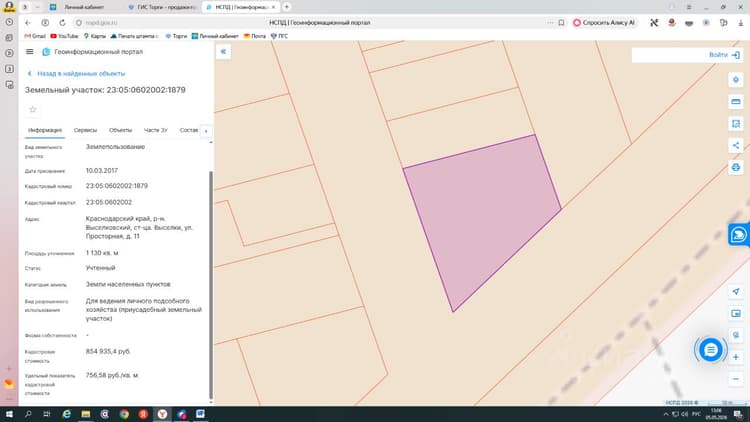Viewport: 750px width, 422px height.
Task: Open the ПГС bookmark
Action: (x=279, y=36)
